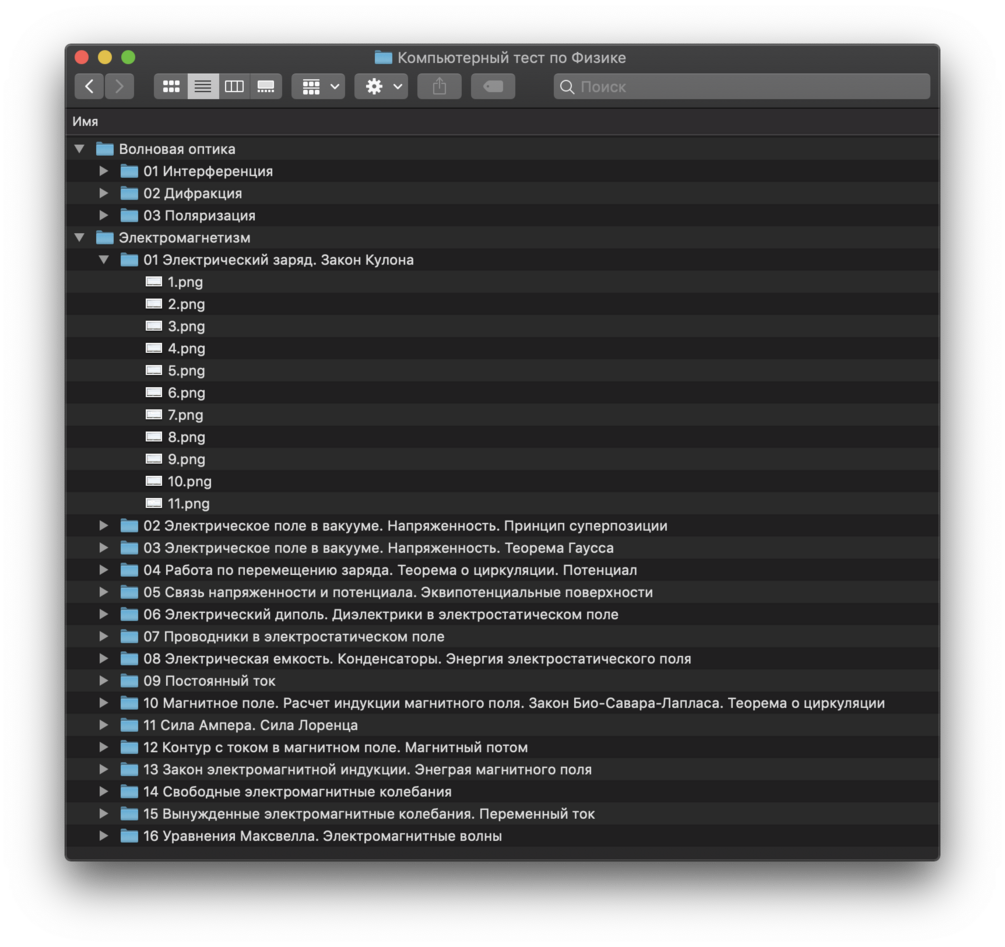Expand 05 Связь напряженности и потенциала

coord(103,592)
